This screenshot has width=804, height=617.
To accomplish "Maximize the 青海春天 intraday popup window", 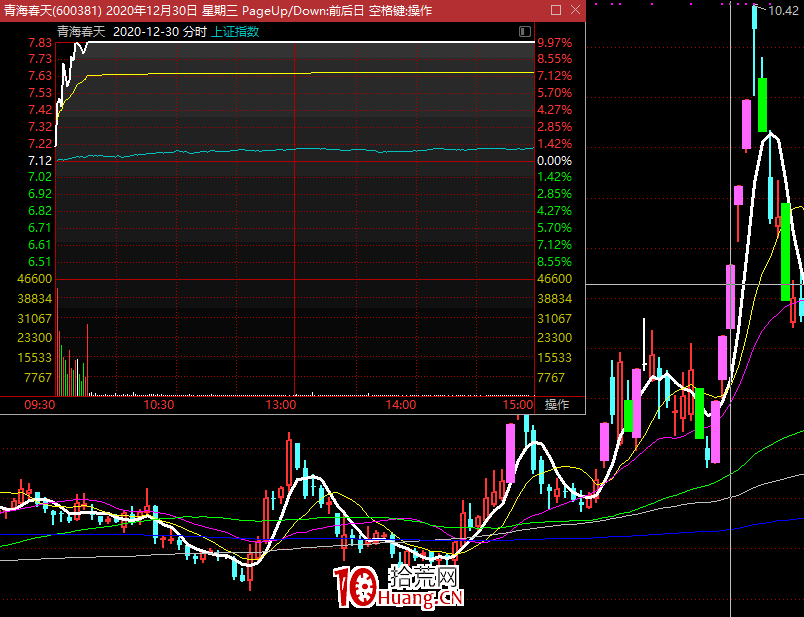I will point(554,10).
